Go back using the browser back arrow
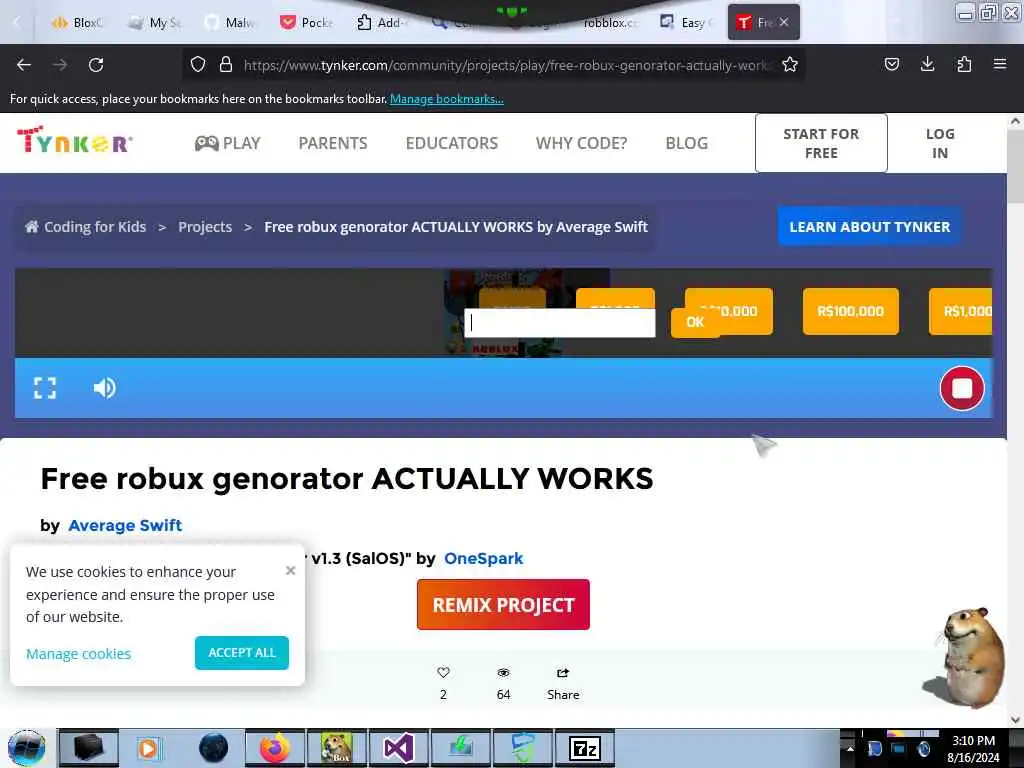 (x=24, y=65)
